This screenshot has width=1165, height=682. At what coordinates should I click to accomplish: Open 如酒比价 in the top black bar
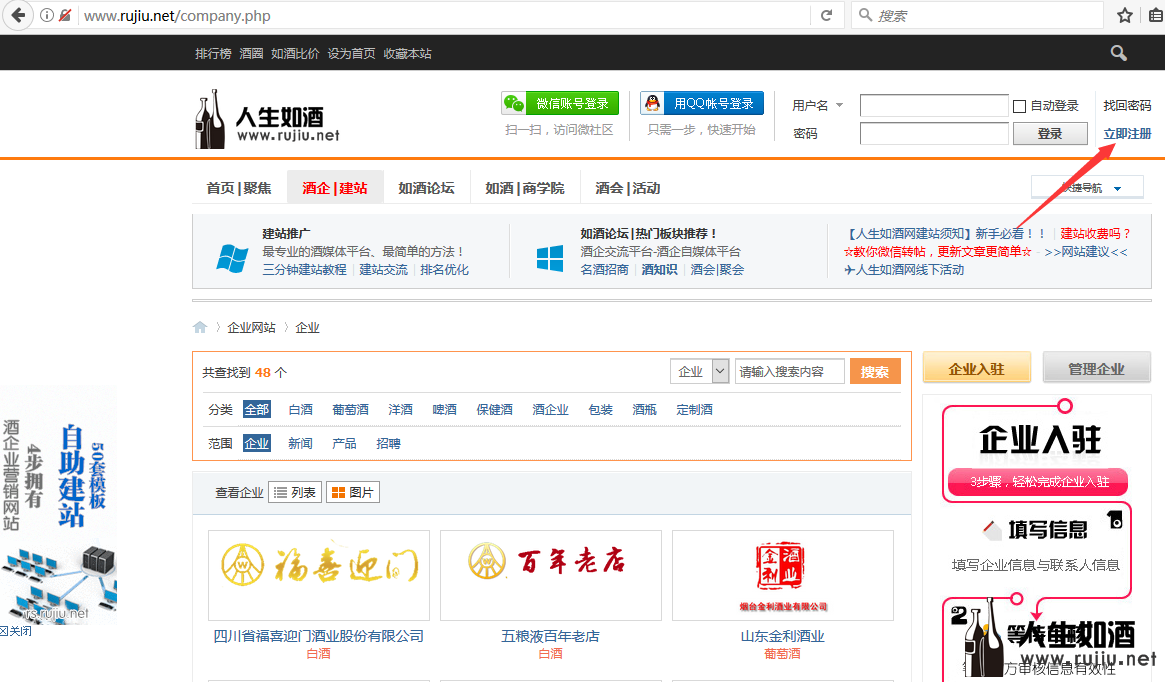tap(295, 53)
